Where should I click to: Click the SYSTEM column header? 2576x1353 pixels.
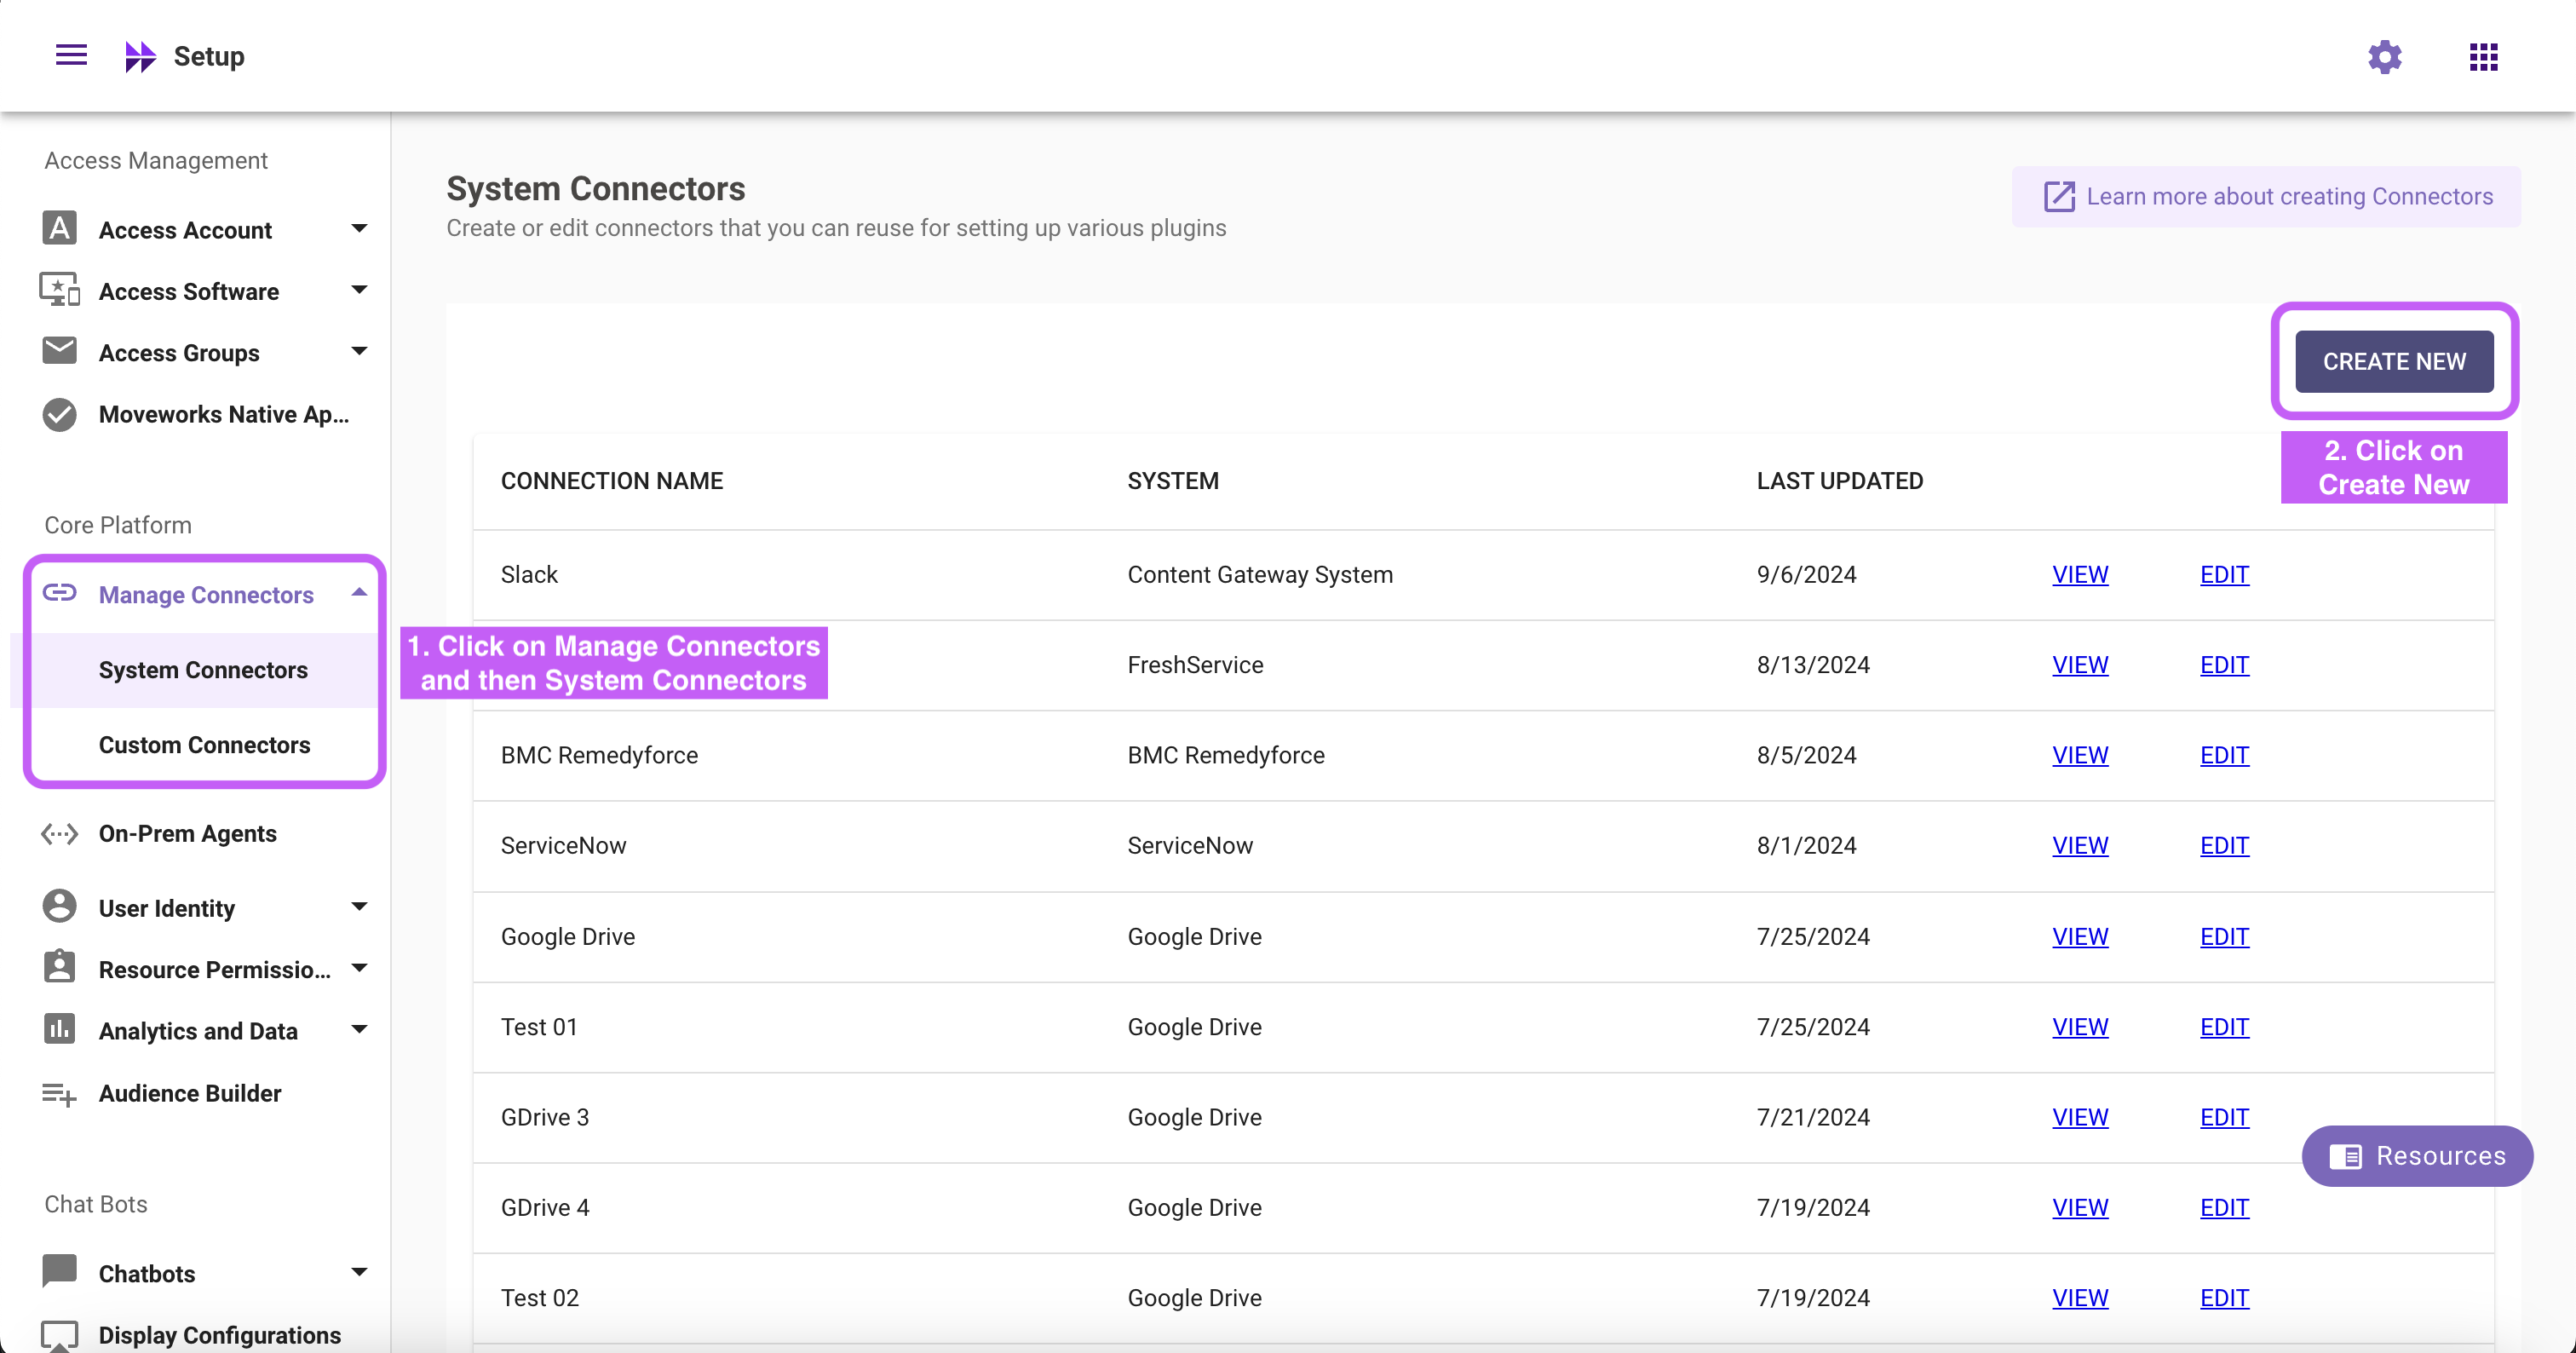pyautogui.click(x=1173, y=481)
